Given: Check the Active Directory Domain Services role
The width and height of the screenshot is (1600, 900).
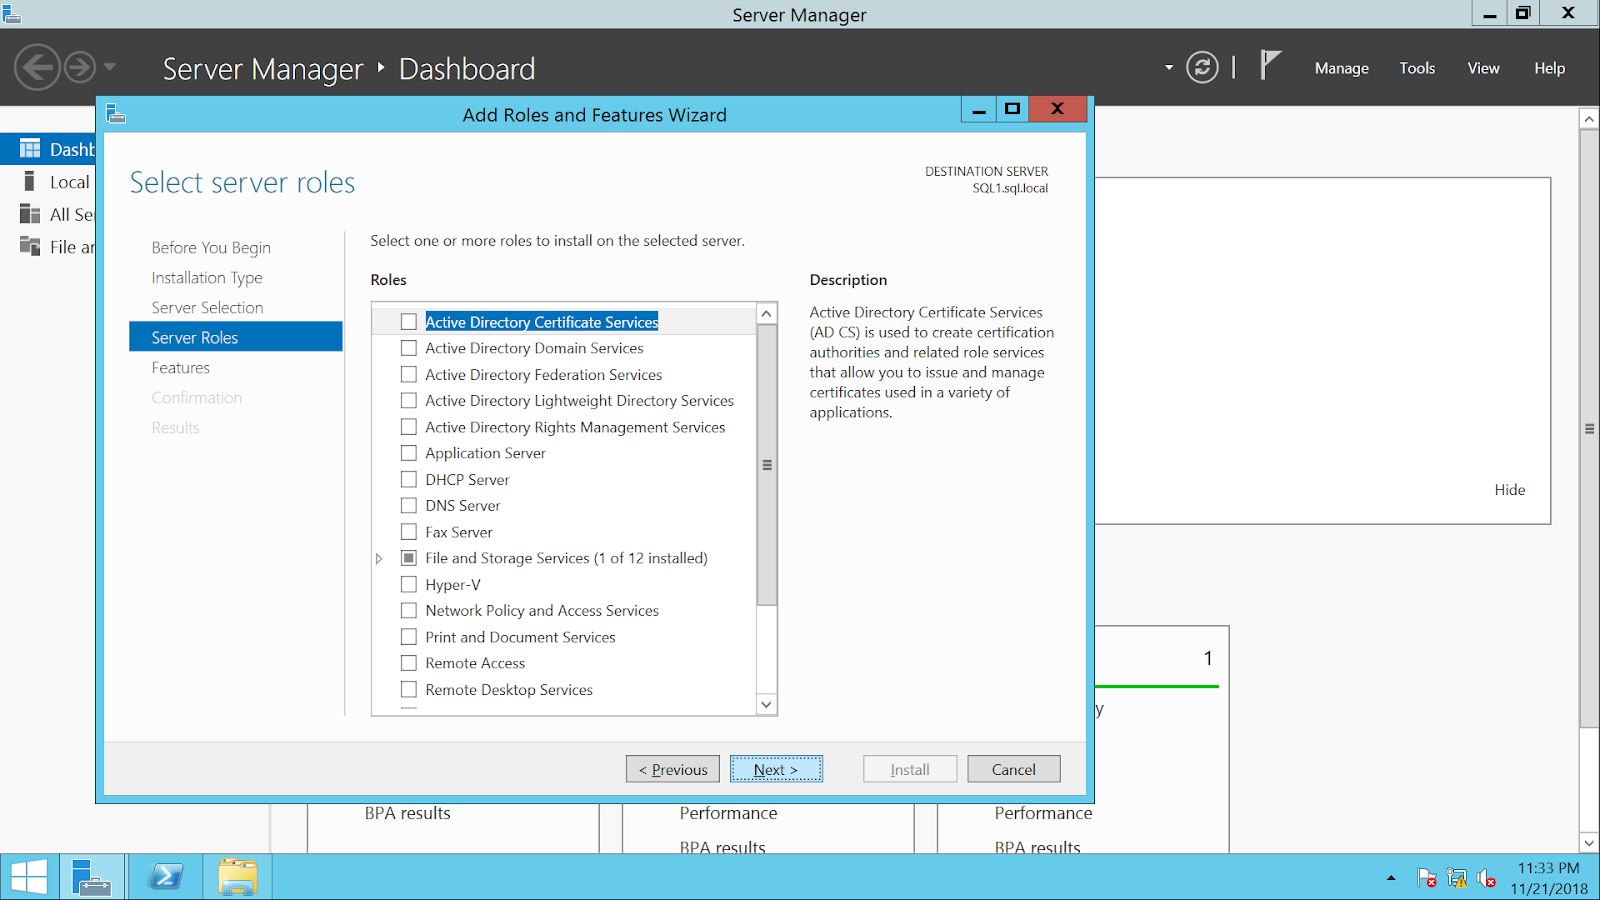Looking at the screenshot, I should [408, 348].
